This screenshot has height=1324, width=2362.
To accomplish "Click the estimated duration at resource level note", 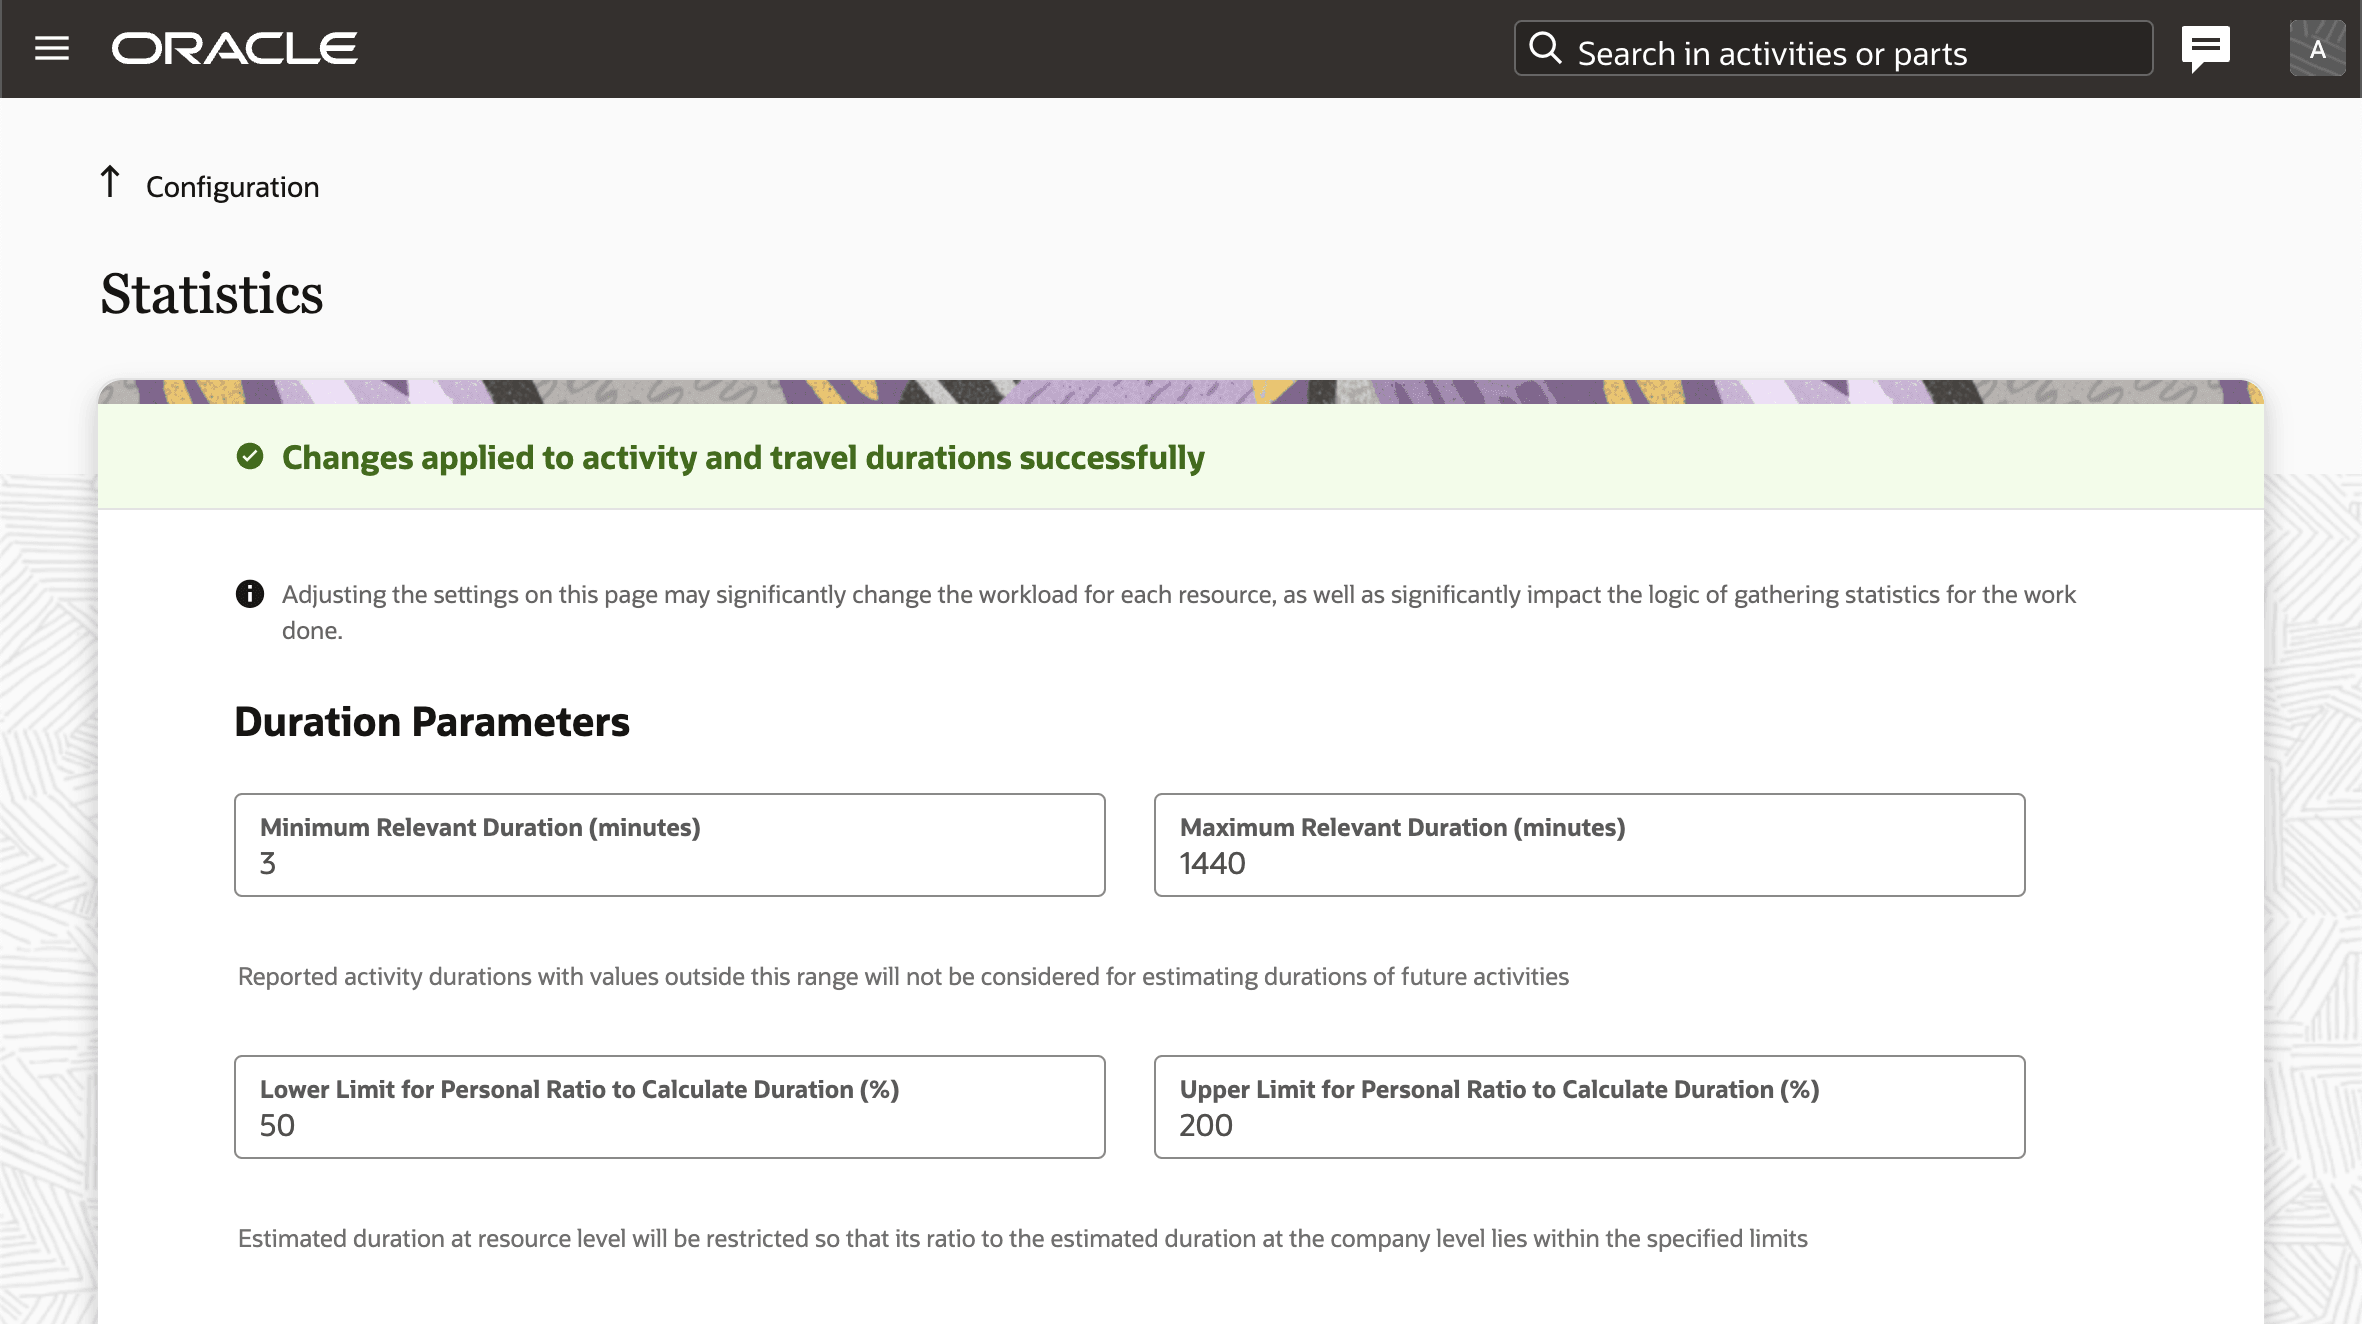I will [1022, 1239].
